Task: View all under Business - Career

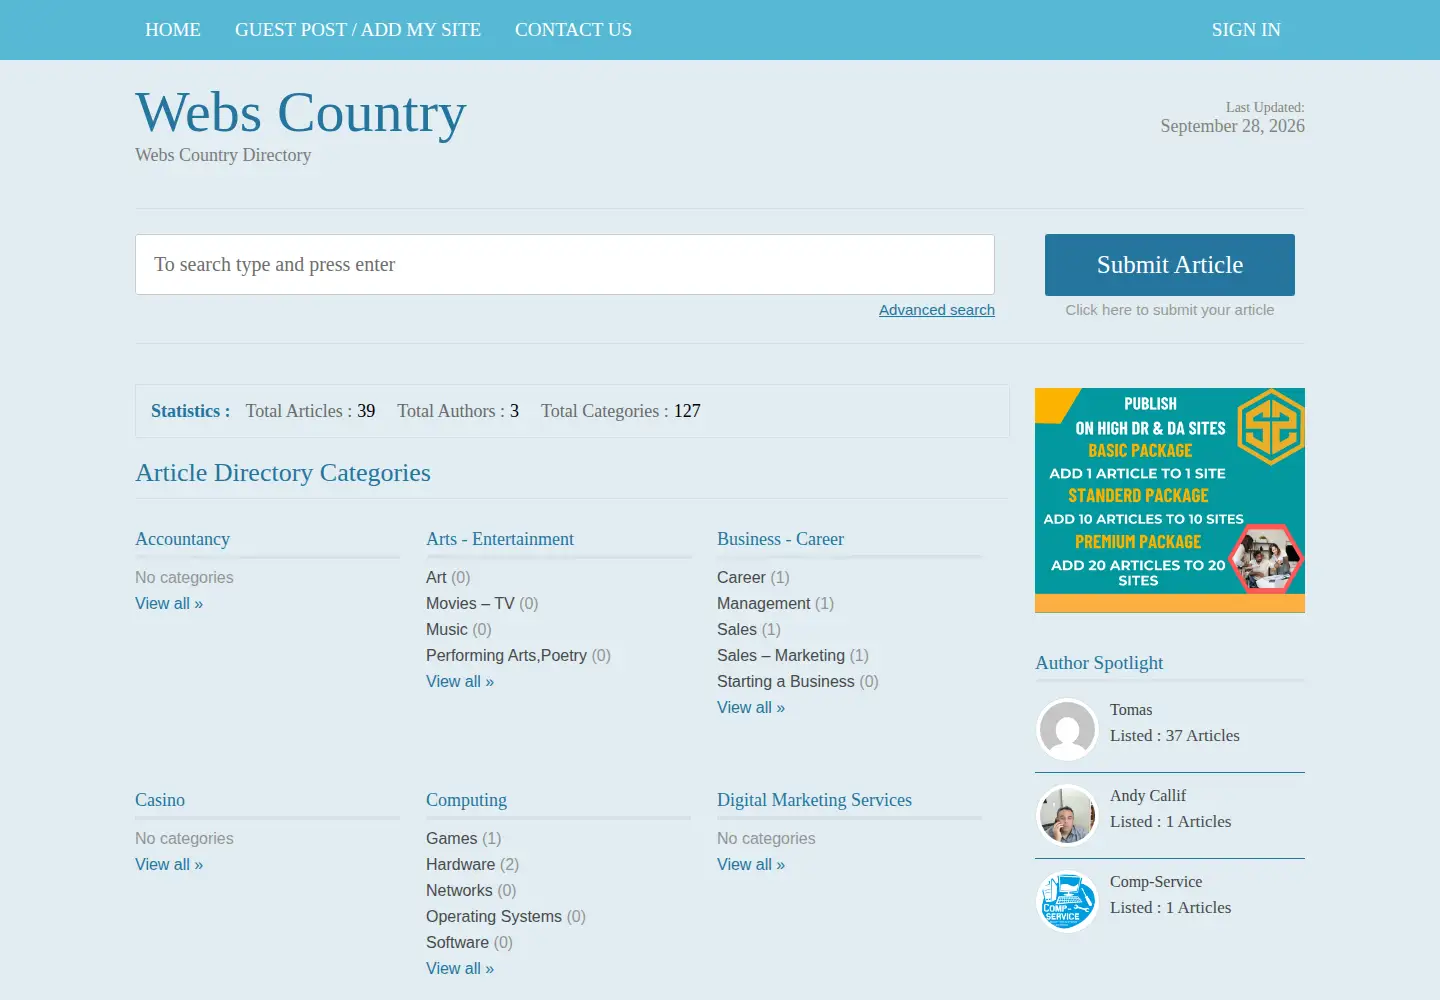Action: (751, 708)
